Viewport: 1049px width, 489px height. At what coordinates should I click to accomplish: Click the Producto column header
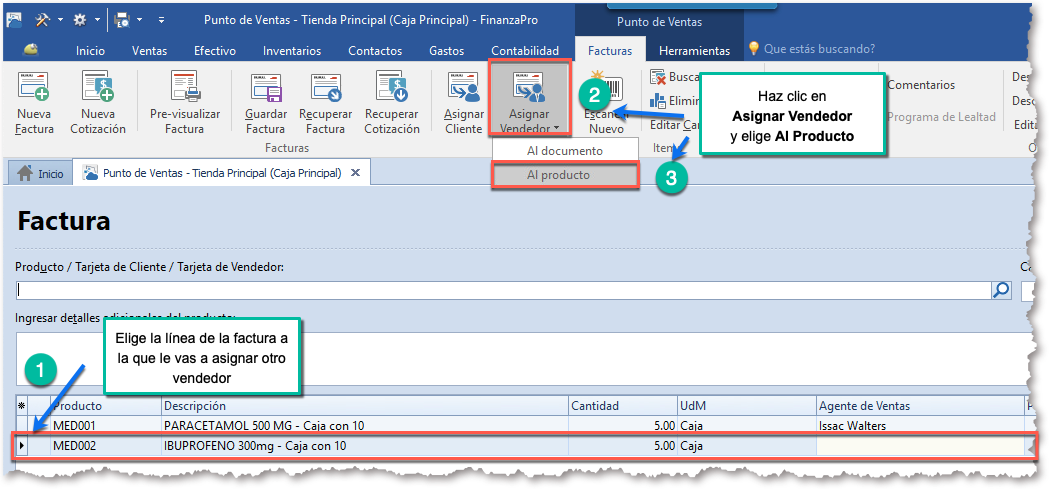106,405
